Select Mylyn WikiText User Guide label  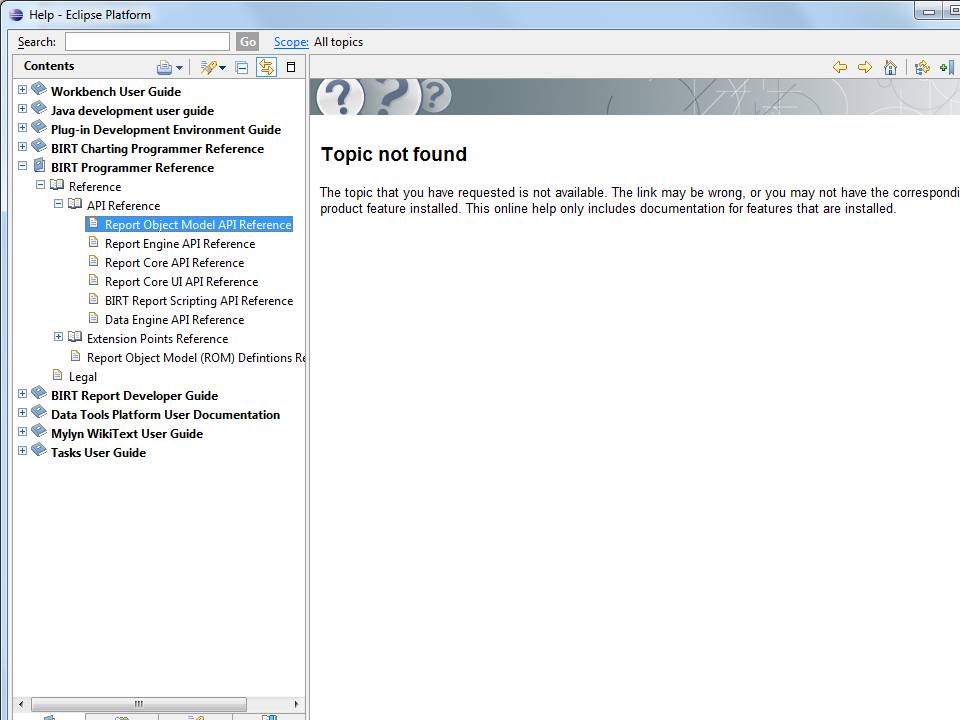click(127, 433)
